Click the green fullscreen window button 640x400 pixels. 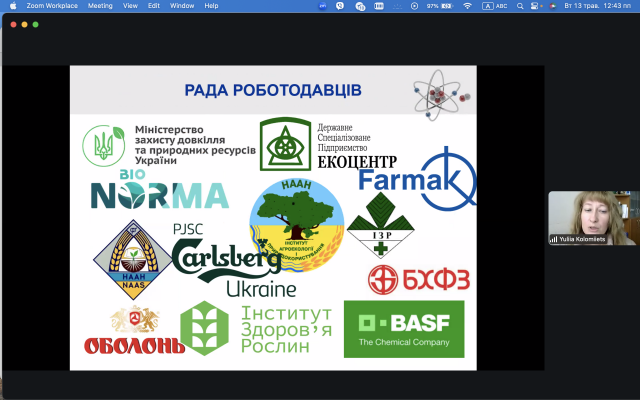pyautogui.click(x=36, y=24)
